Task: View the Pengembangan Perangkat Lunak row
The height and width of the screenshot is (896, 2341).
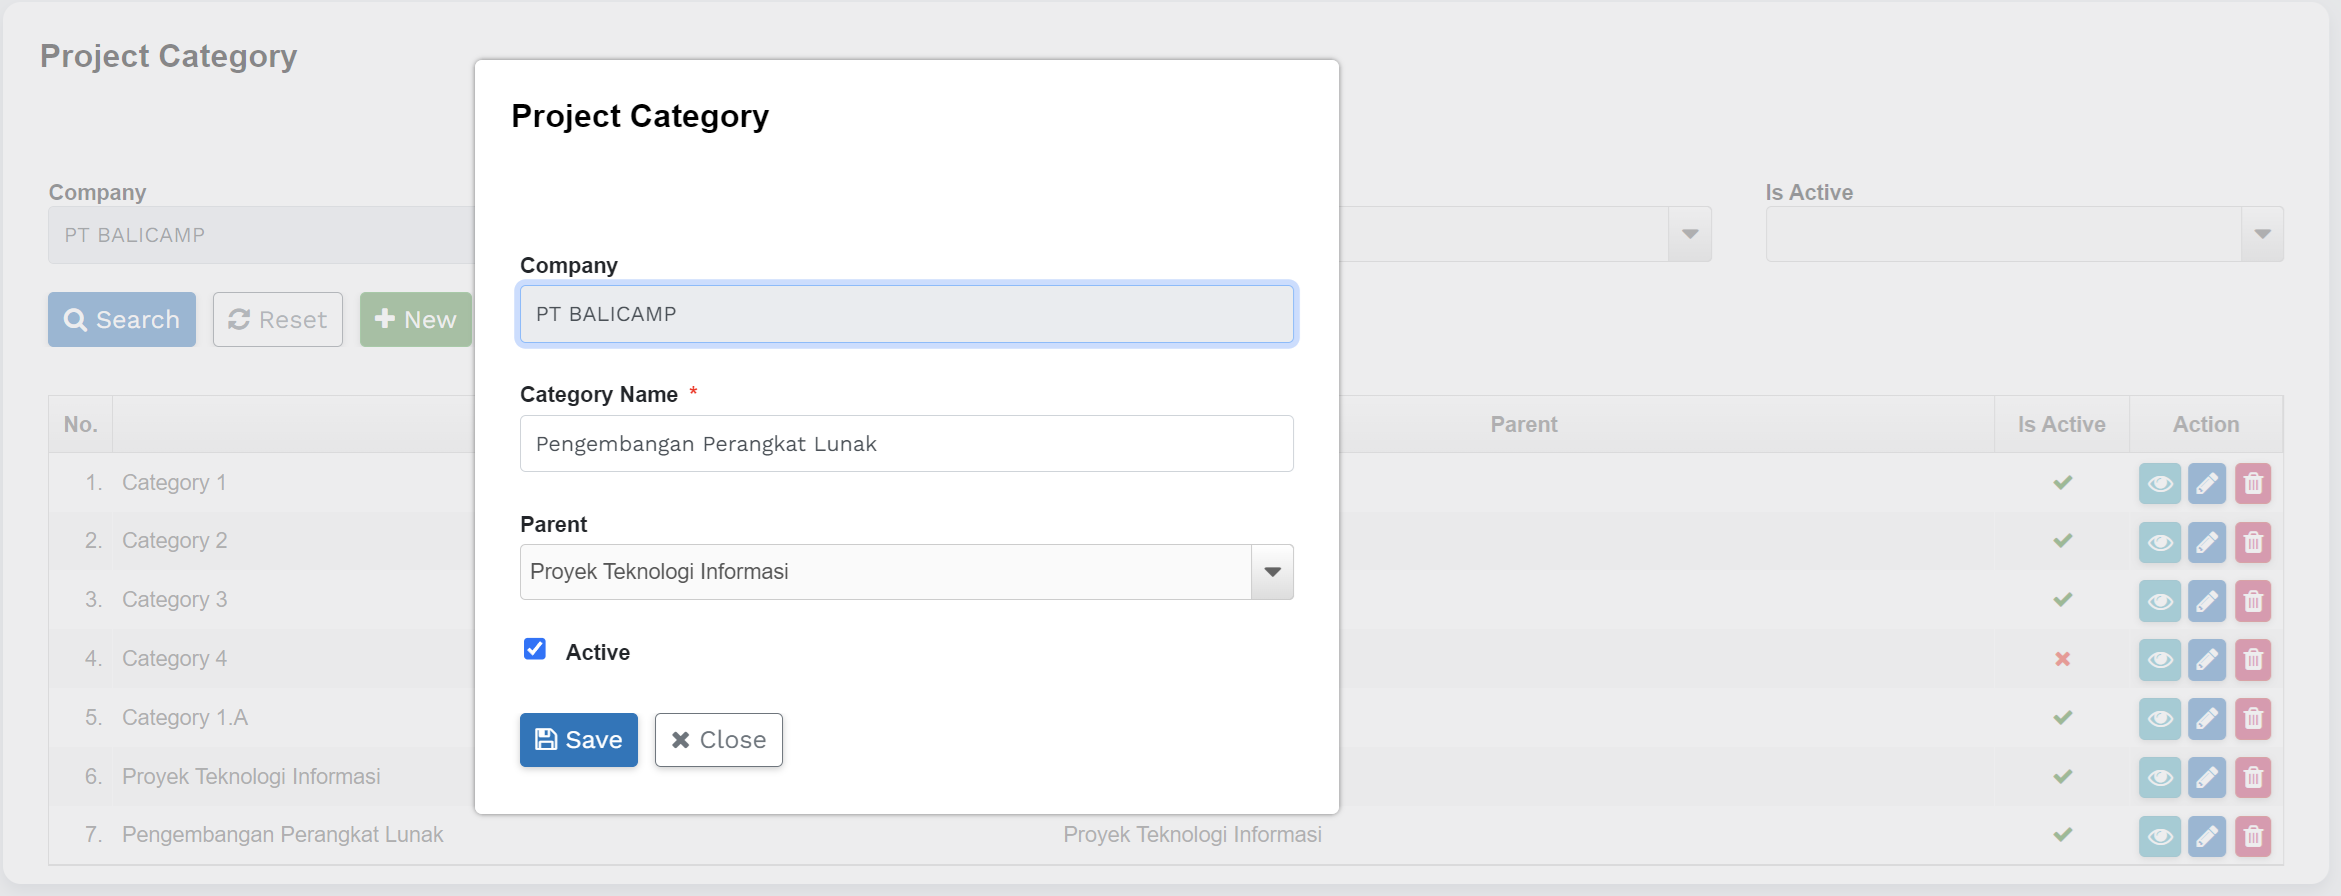Action: pos(2159,836)
